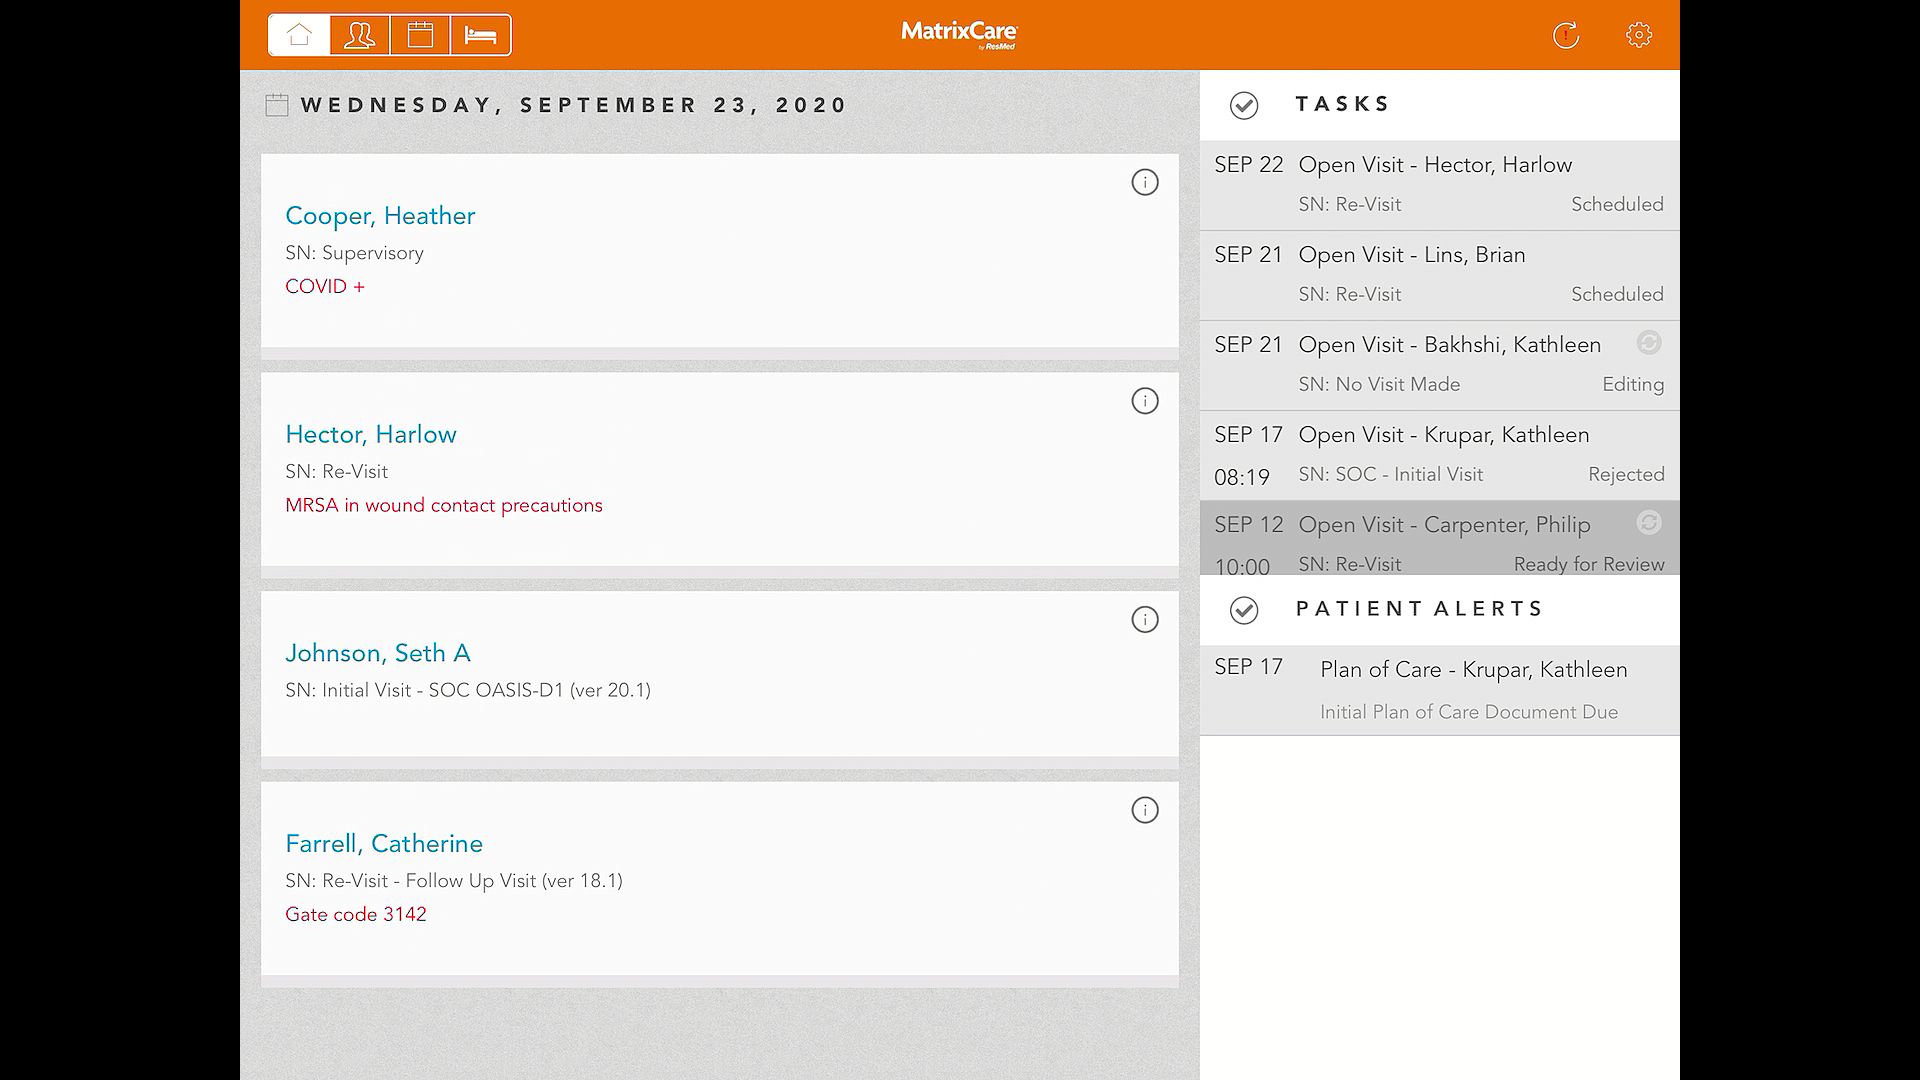Viewport: 1920px width, 1080px height.
Task: Show info icon on Hector, Harlow card
Action: click(x=1144, y=401)
